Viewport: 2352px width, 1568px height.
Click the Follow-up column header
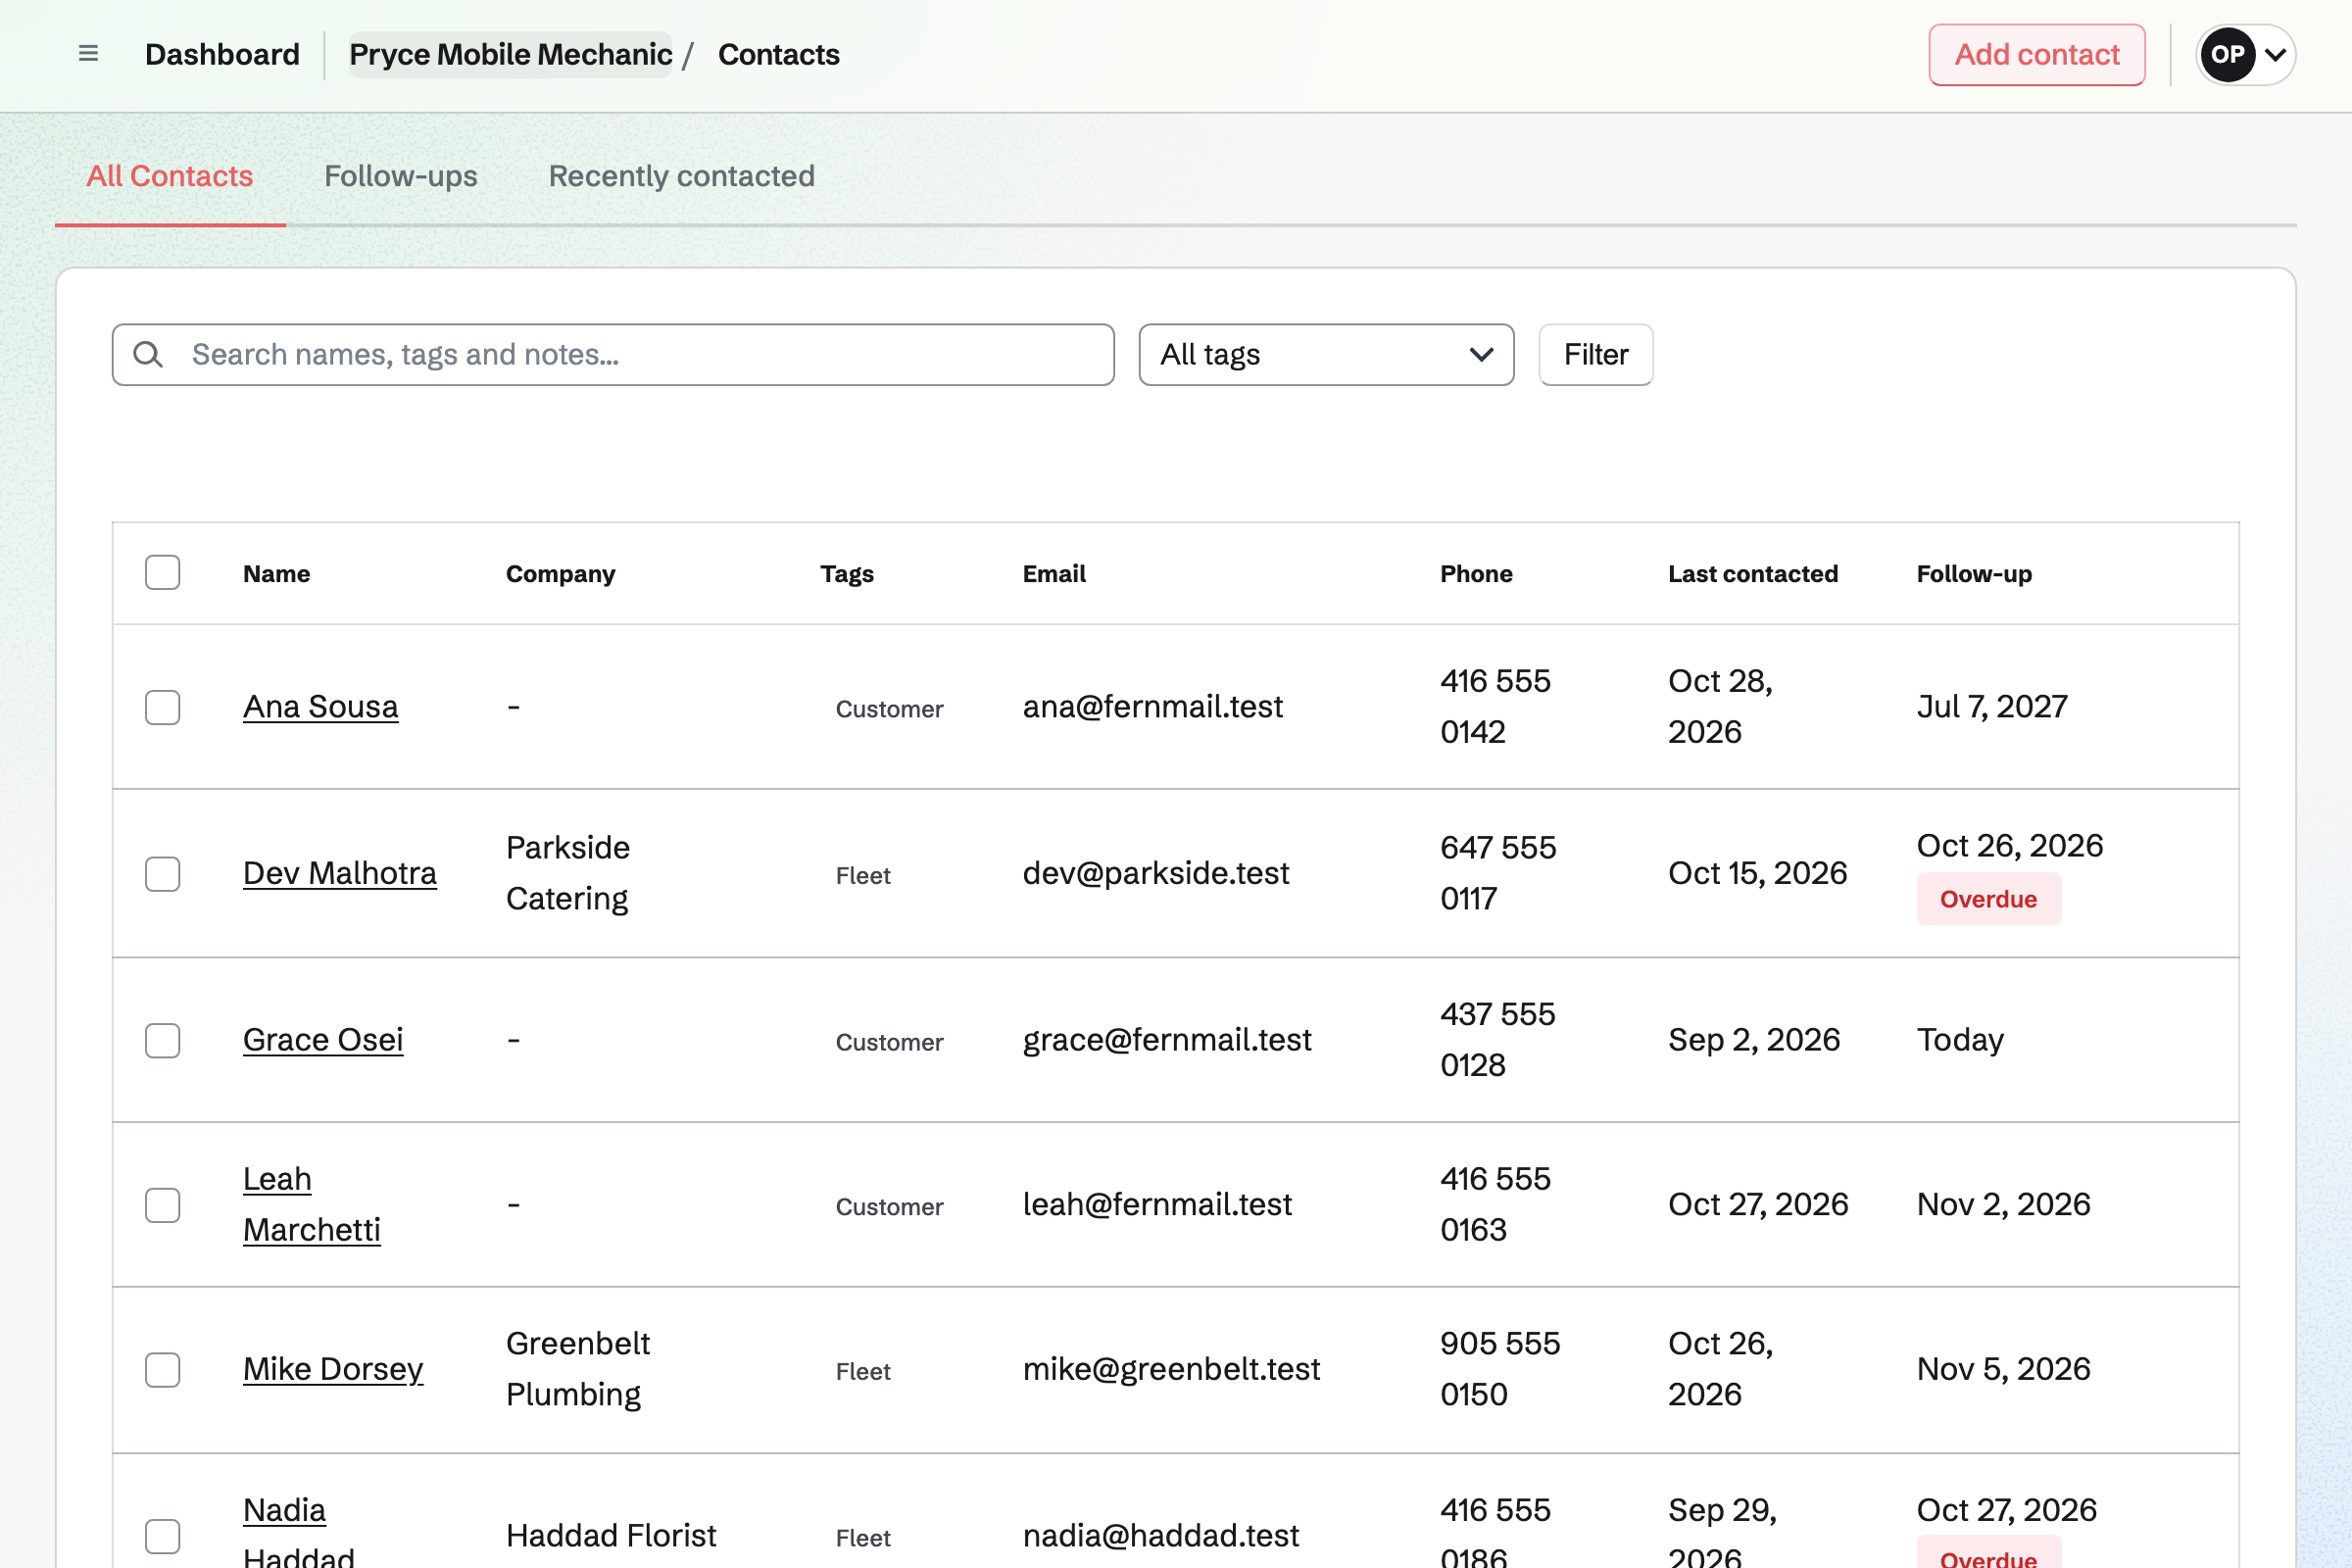pyautogui.click(x=1973, y=573)
